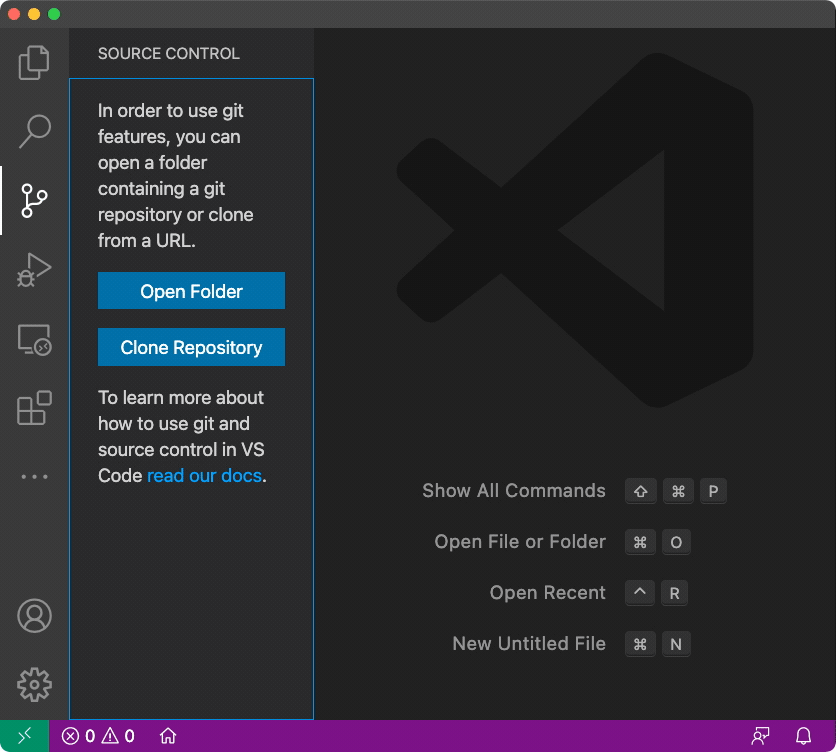The height and width of the screenshot is (752, 836).
Task: Close the window with red button
Action: coord(14,14)
